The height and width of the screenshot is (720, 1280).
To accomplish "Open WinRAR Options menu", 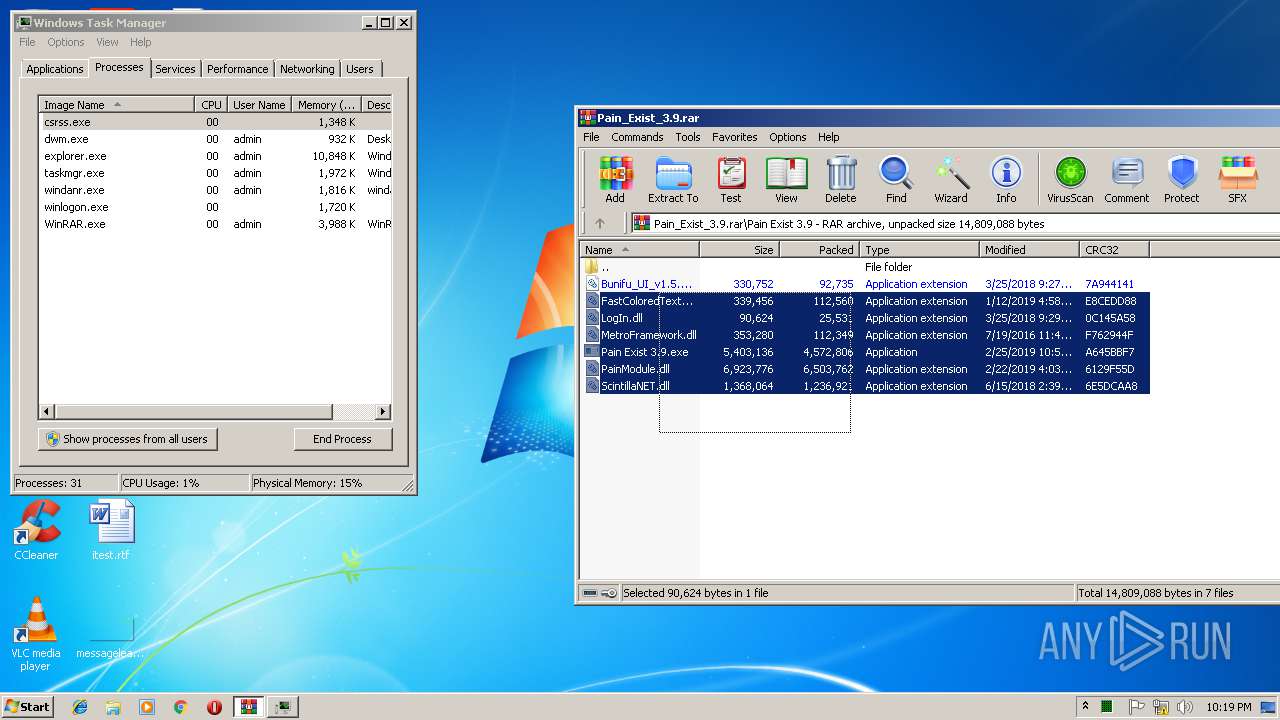I will point(787,137).
